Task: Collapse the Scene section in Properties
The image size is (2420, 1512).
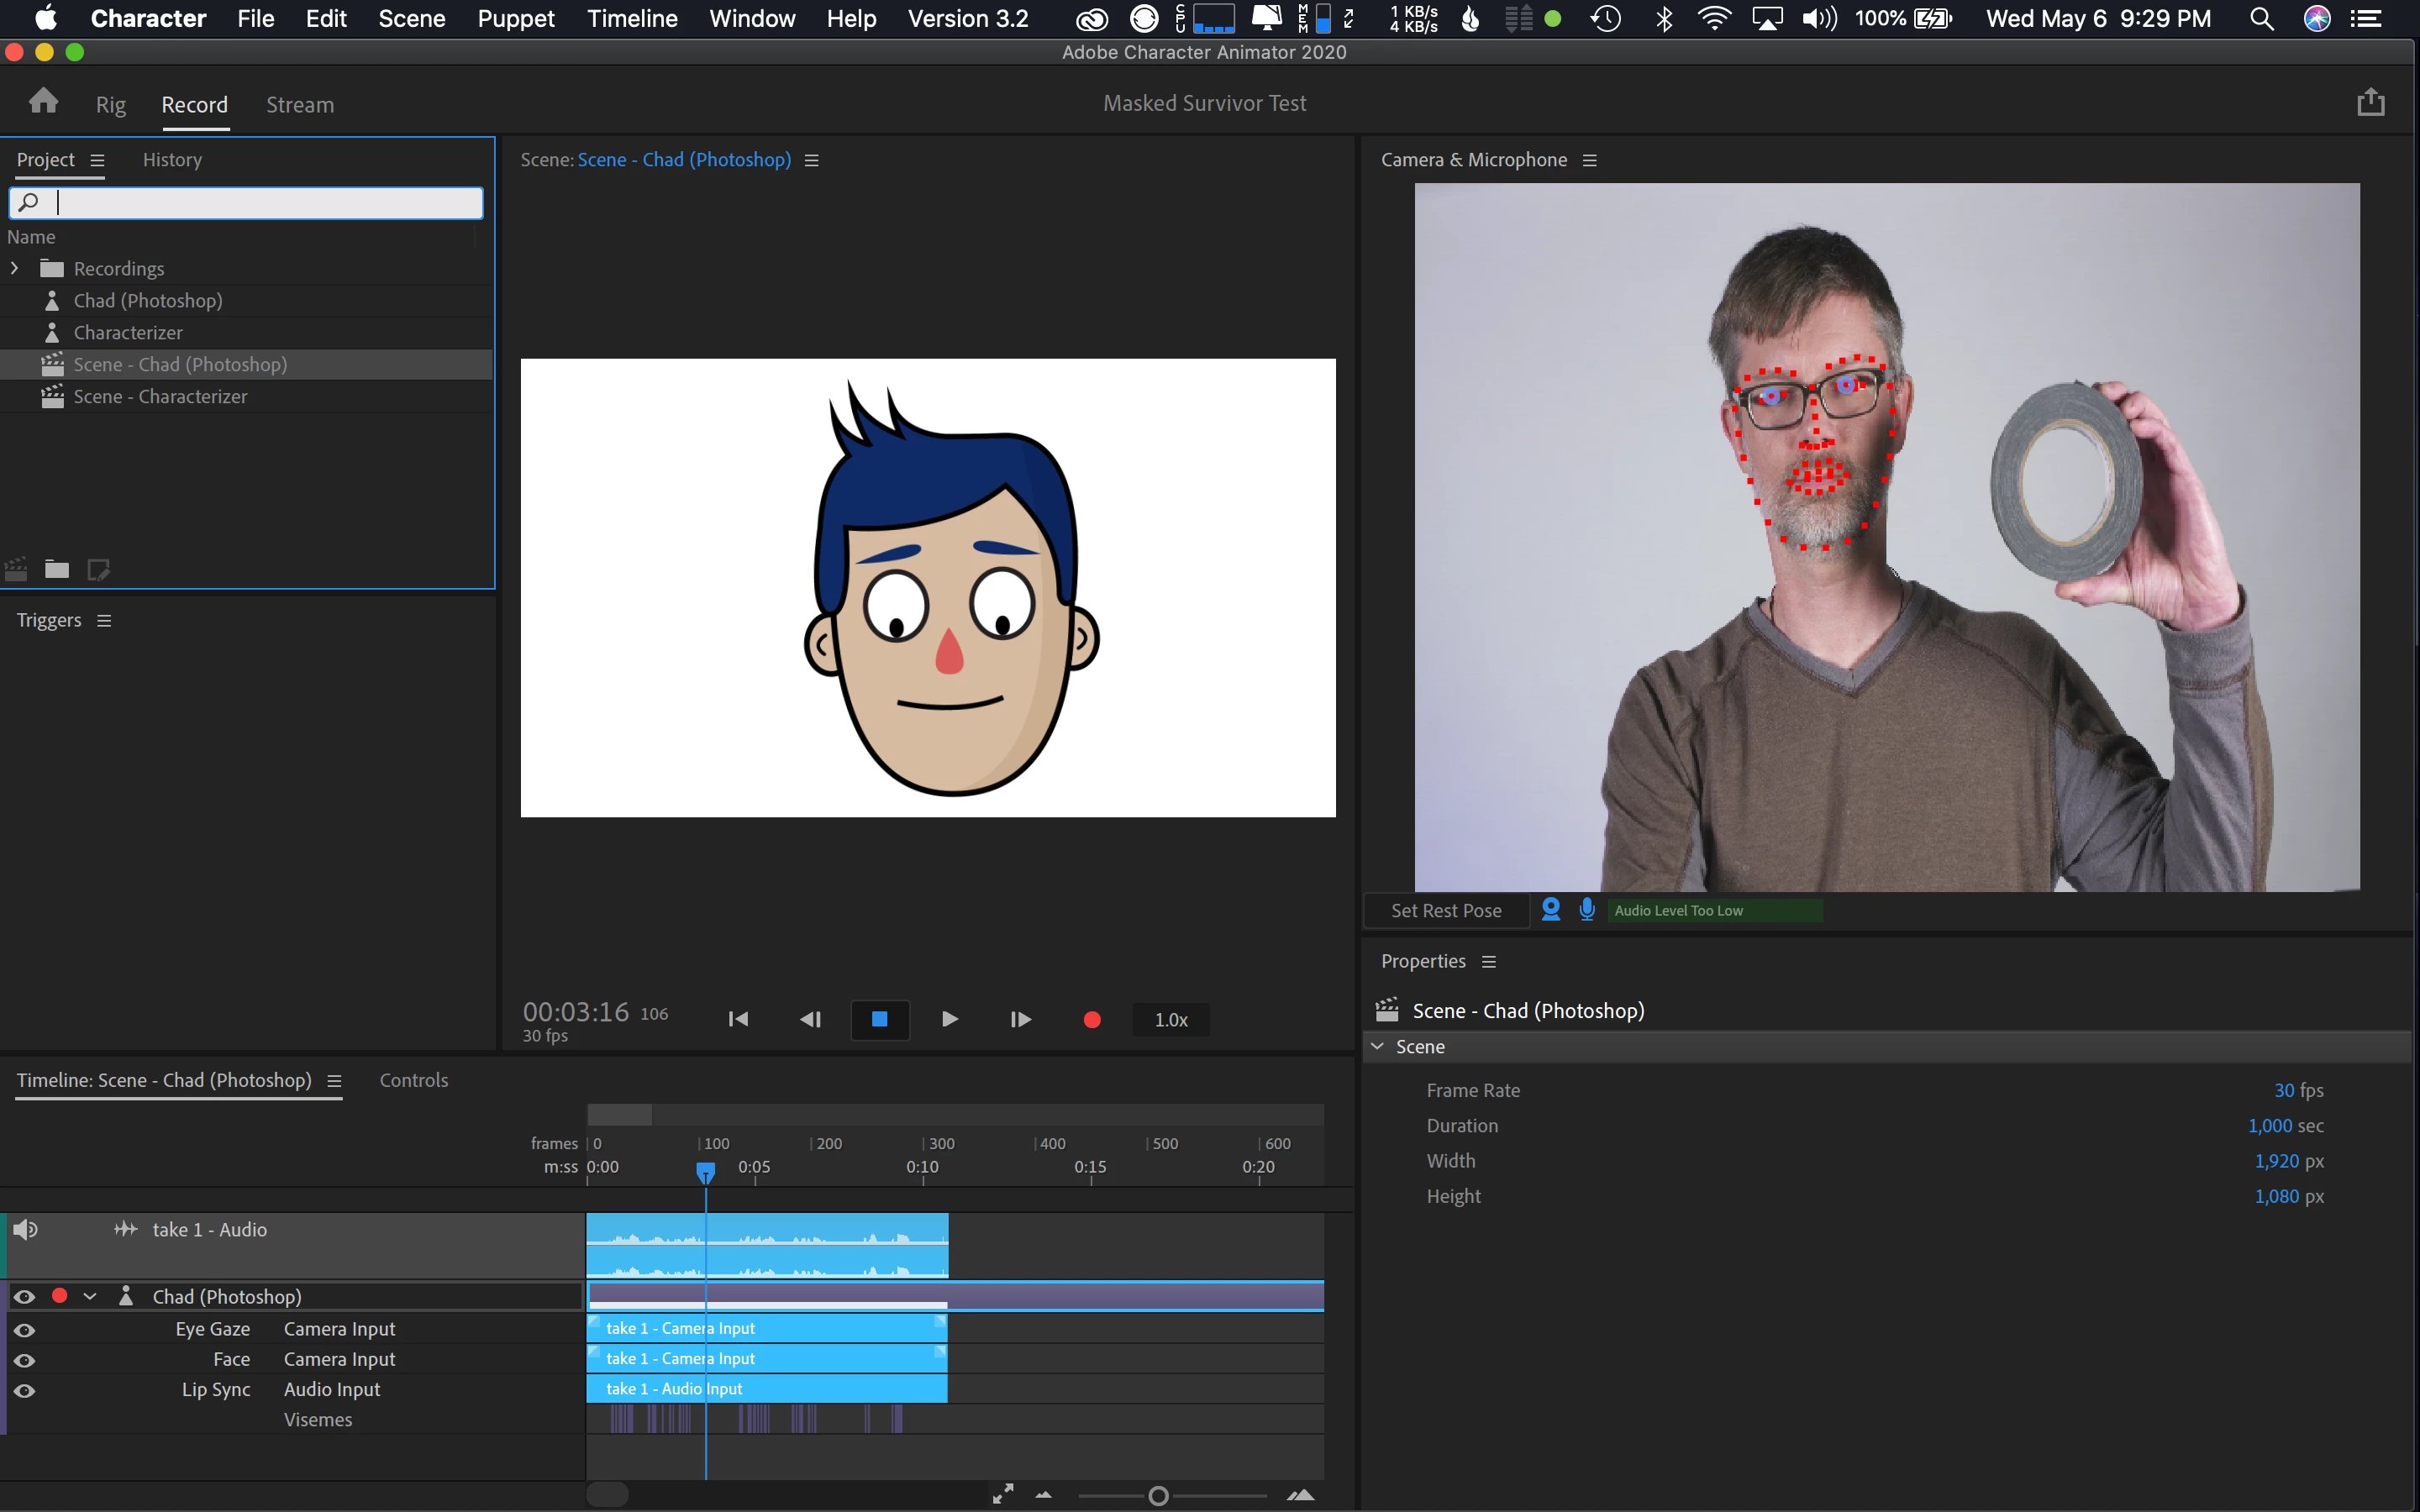Action: [1377, 1046]
